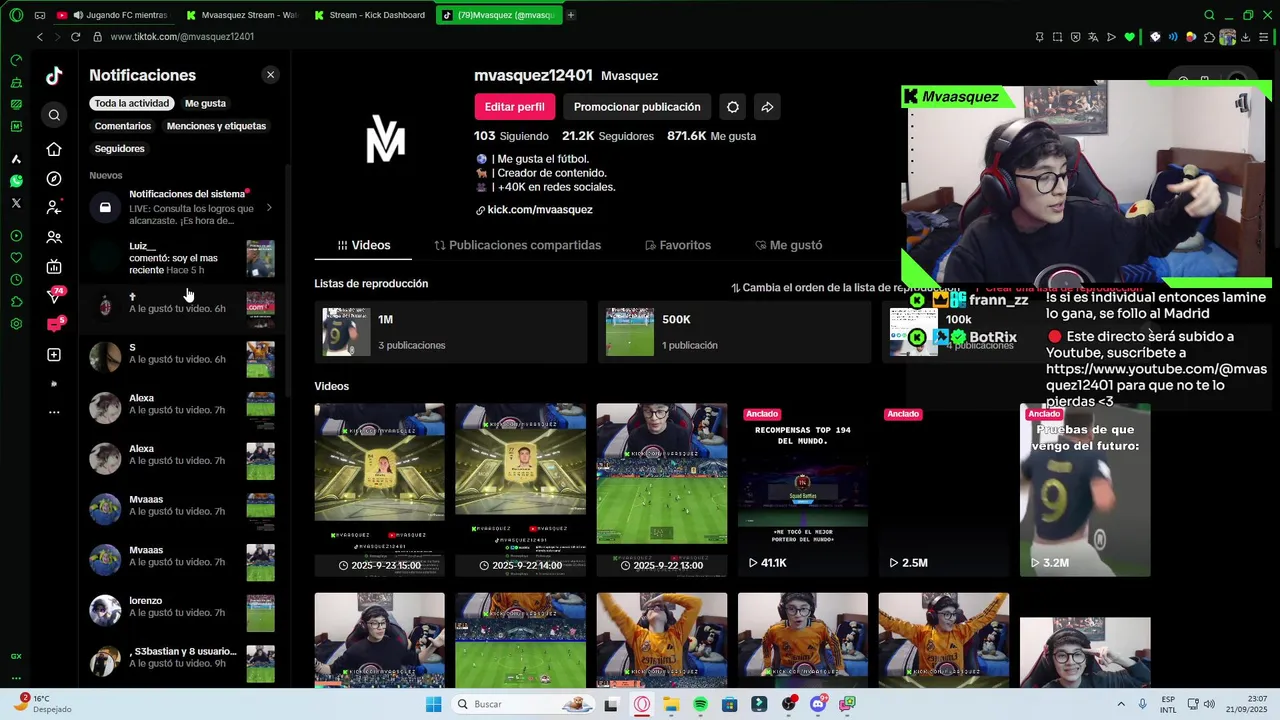The image size is (1280, 720).
Task: Click the browser address bar URL
Action: (182, 37)
